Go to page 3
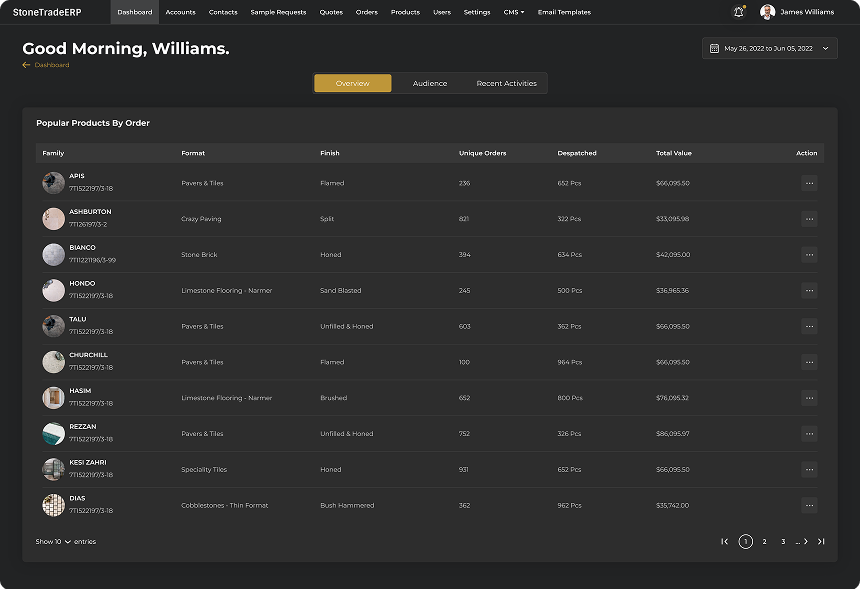This screenshot has width=860, height=590. (x=783, y=541)
